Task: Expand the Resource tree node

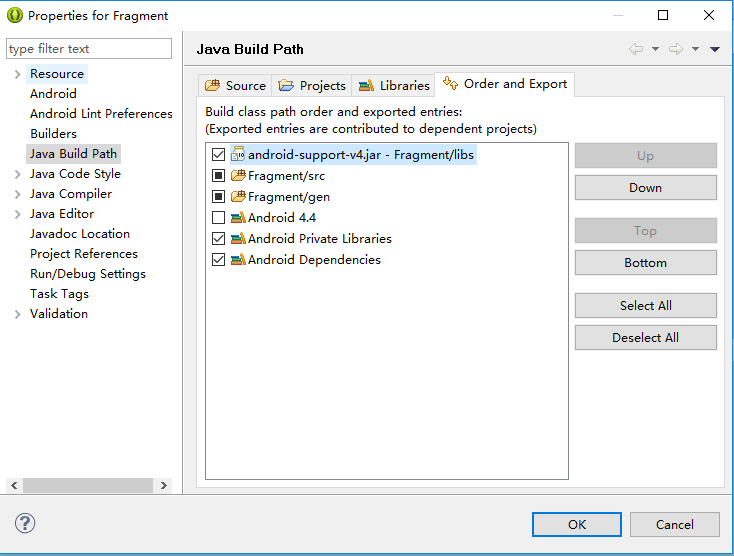Action: tap(17, 74)
